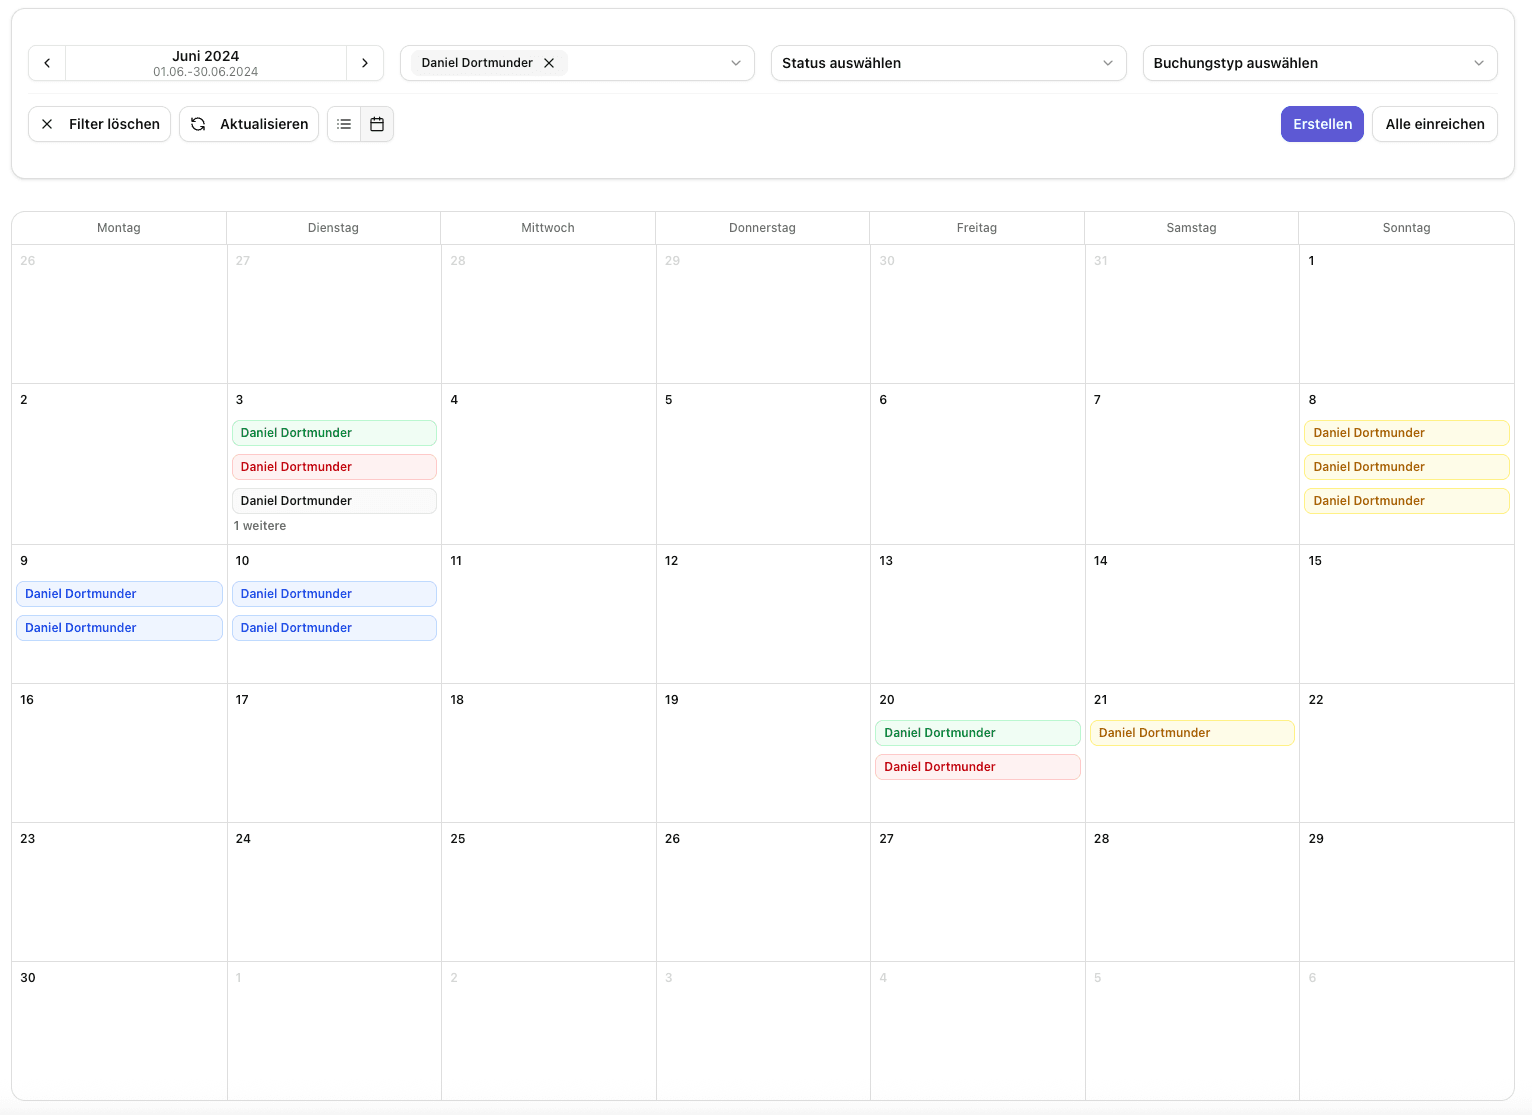Remove the Daniel Dortmunder filter chip
The image size is (1532, 1115).
click(549, 63)
